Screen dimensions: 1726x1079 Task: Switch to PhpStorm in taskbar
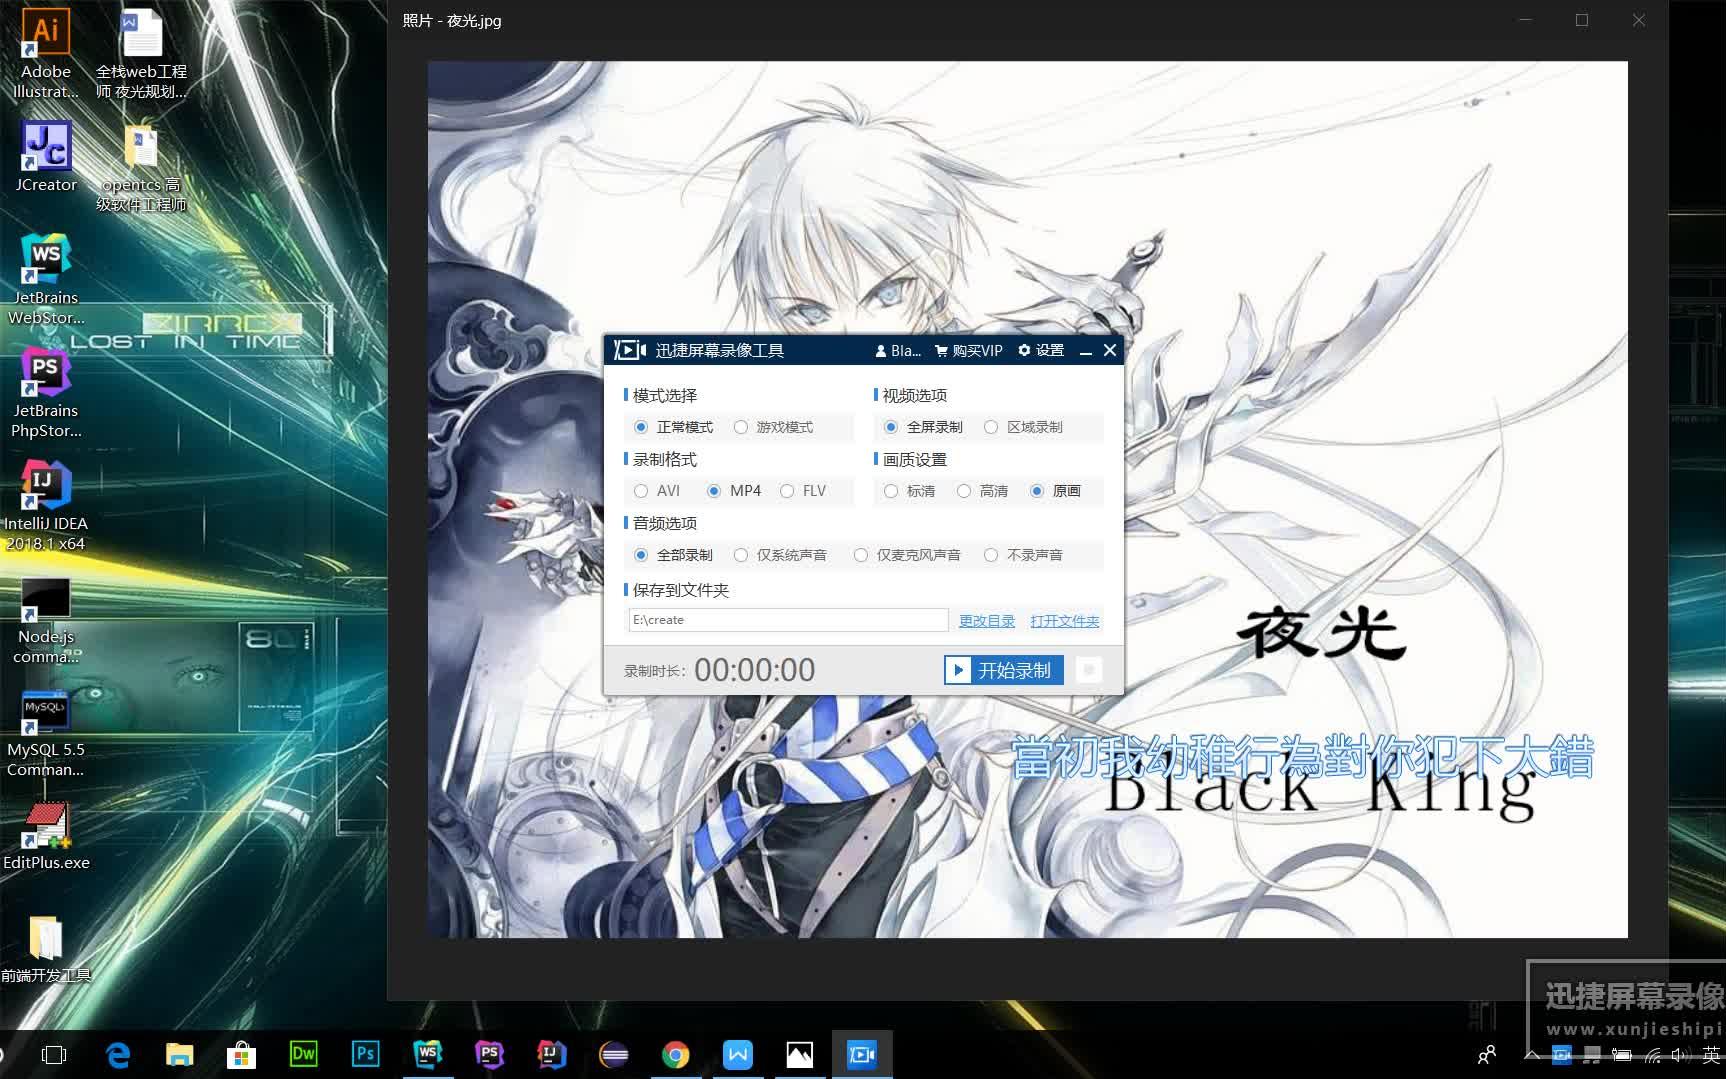tap(490, 1054)
